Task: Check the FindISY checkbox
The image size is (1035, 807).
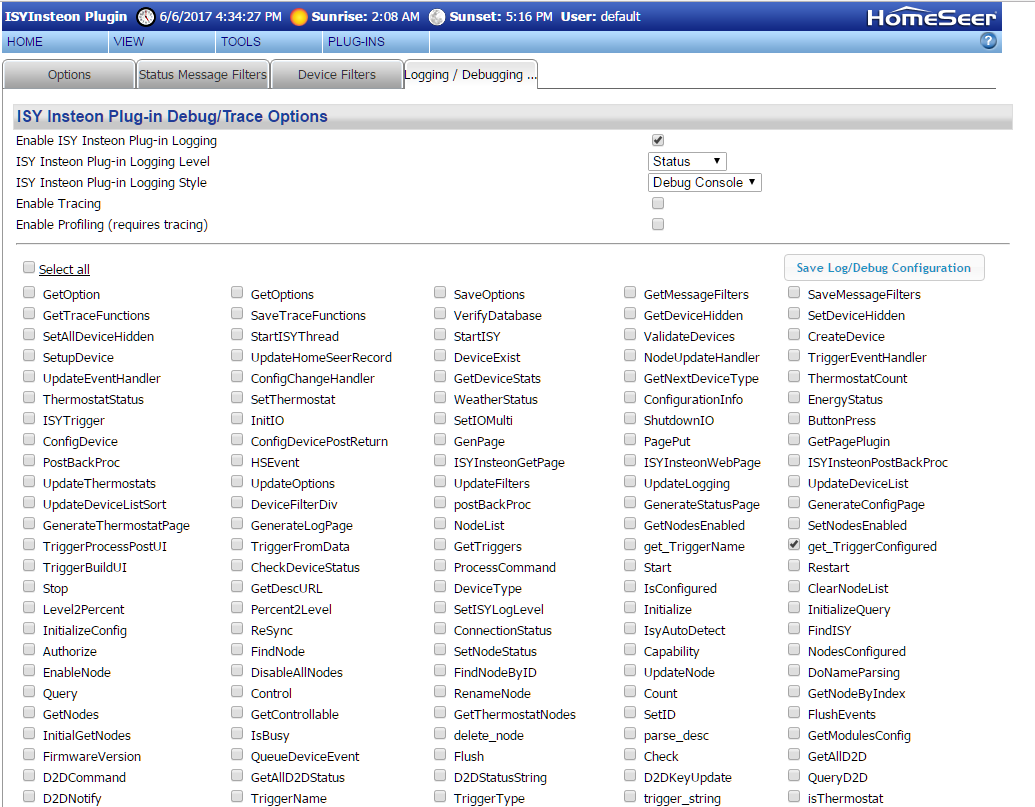Action: 794,629
